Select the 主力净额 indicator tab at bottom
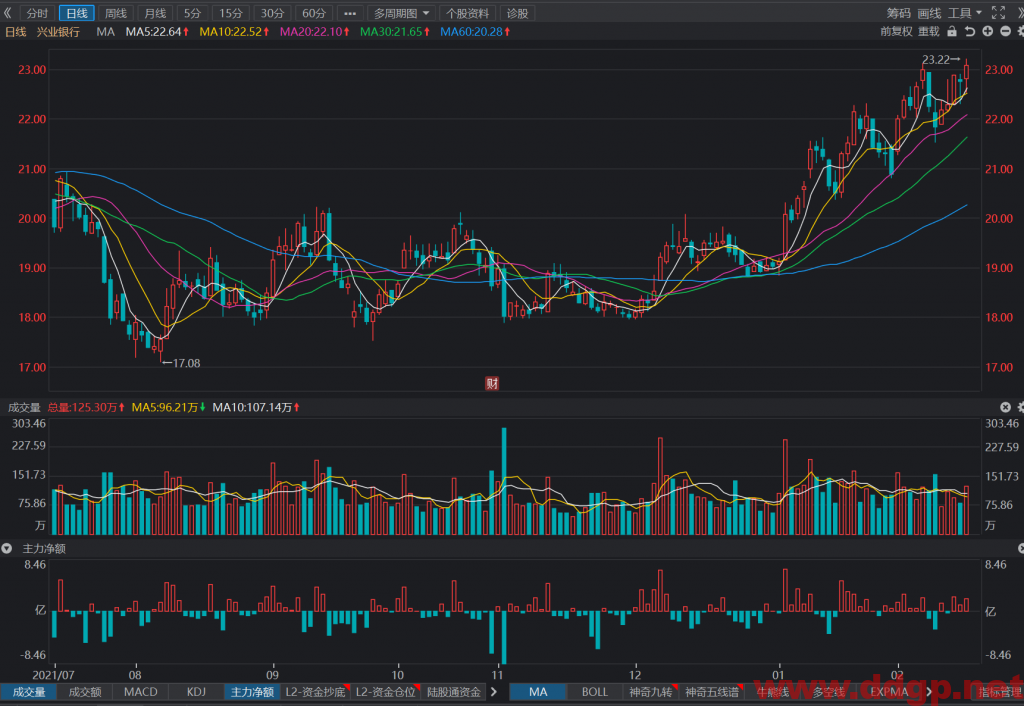1024x706 pixels. [252, 692]
